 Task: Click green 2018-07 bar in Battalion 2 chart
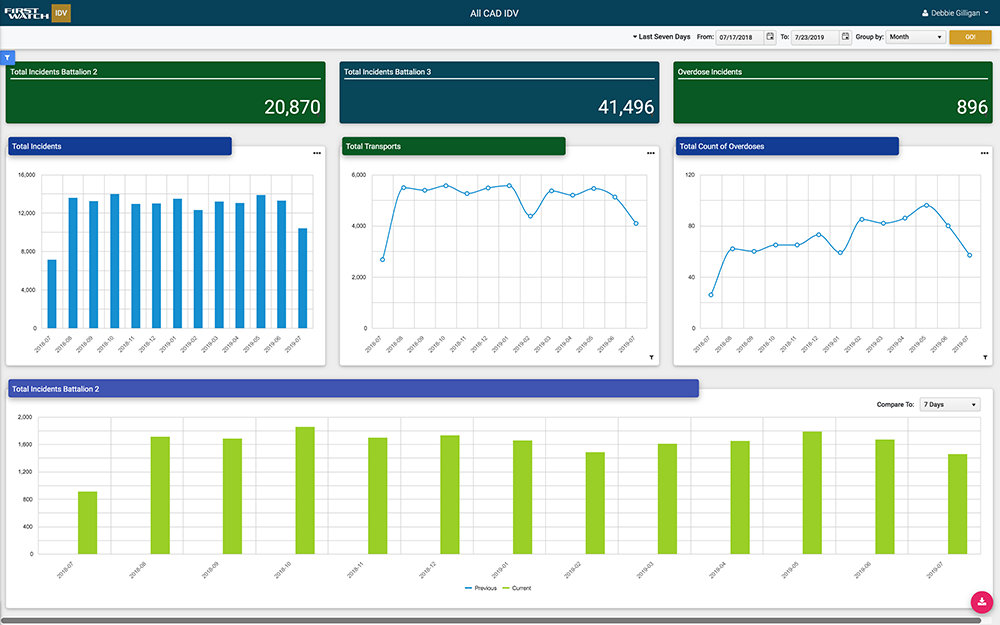click(87, 523)
